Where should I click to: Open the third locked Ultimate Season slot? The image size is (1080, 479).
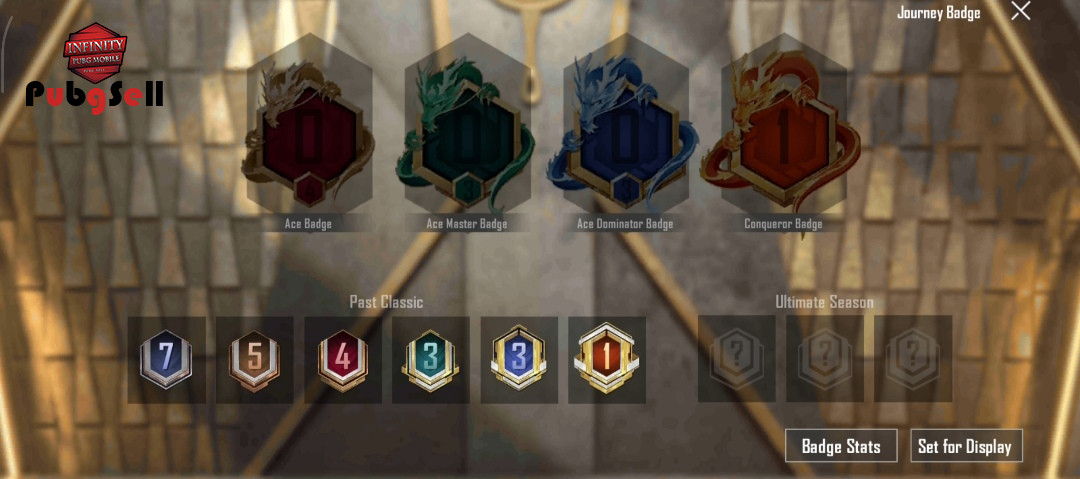[913, 359]
